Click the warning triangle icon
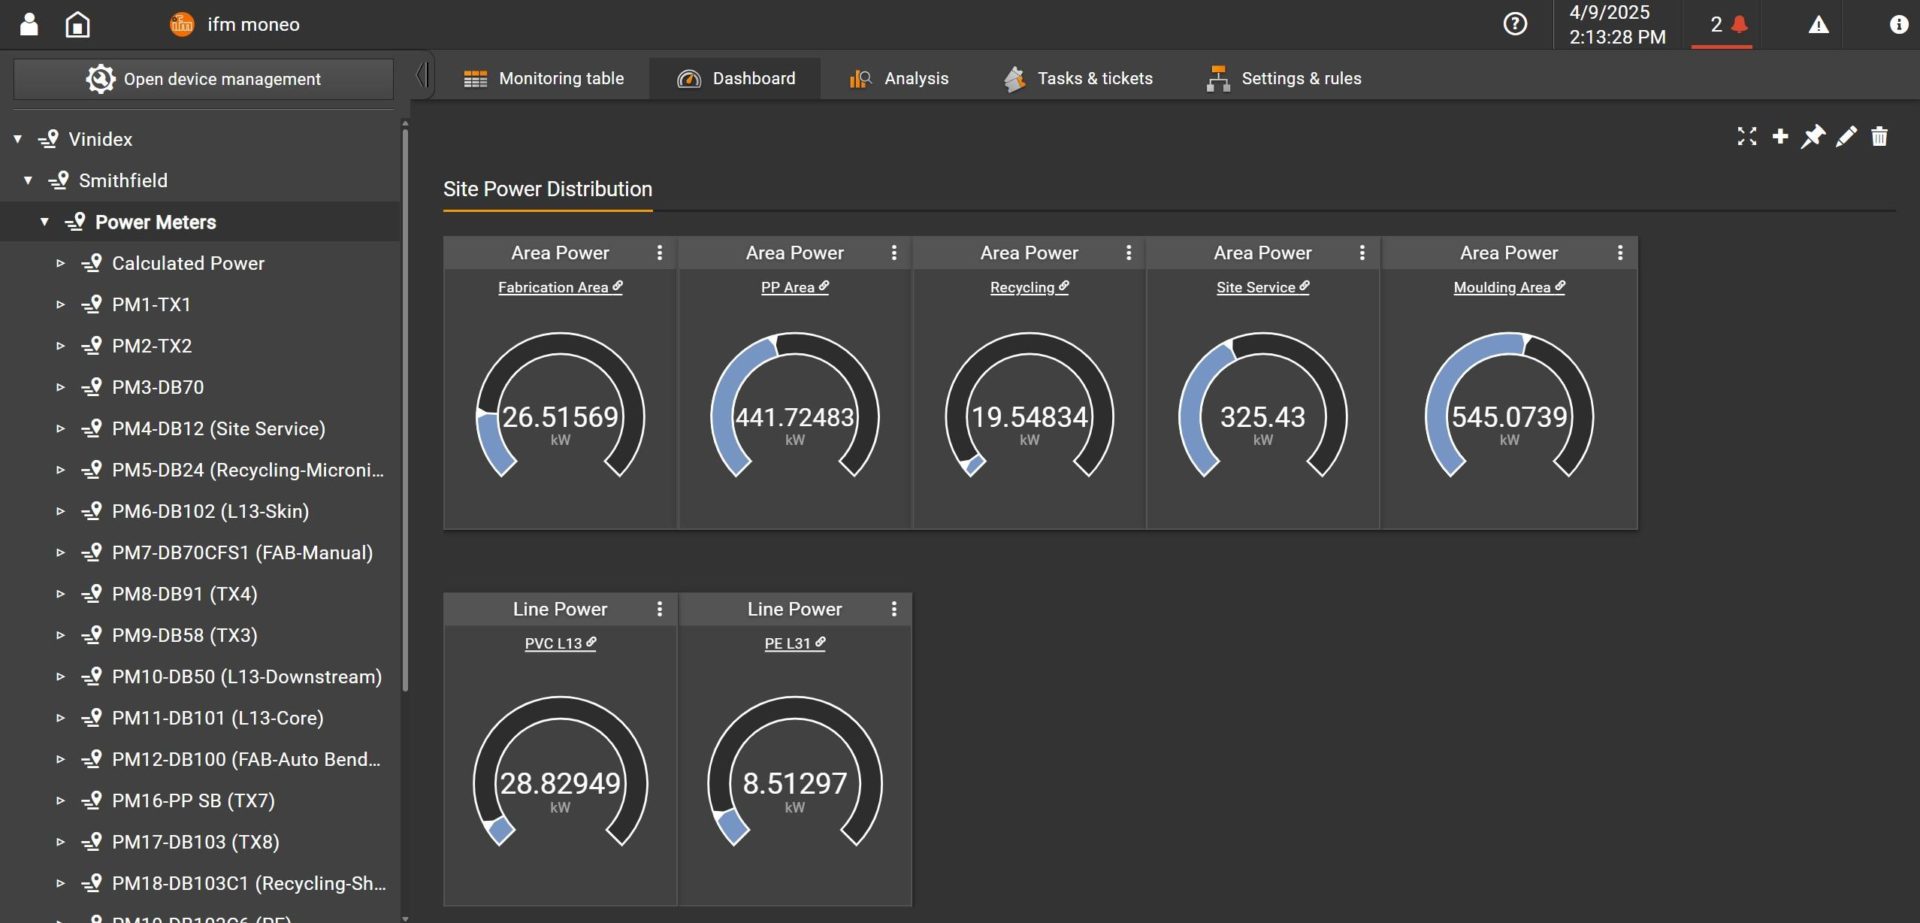This screenshot has width=1920, height=923. click(x=1818, y=25)
